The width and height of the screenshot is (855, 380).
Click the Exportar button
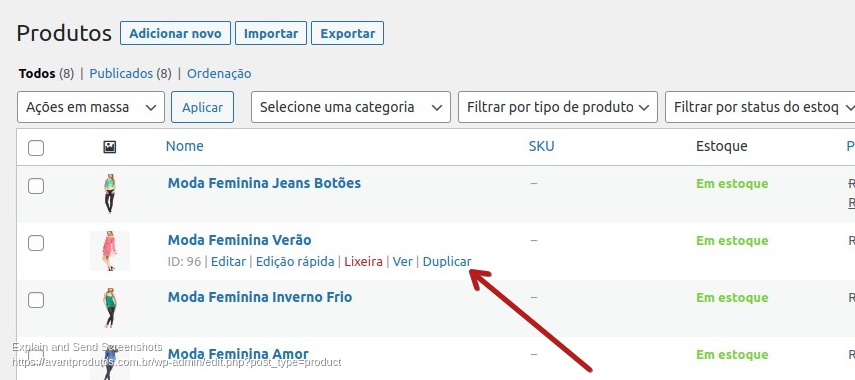(347, 33)
